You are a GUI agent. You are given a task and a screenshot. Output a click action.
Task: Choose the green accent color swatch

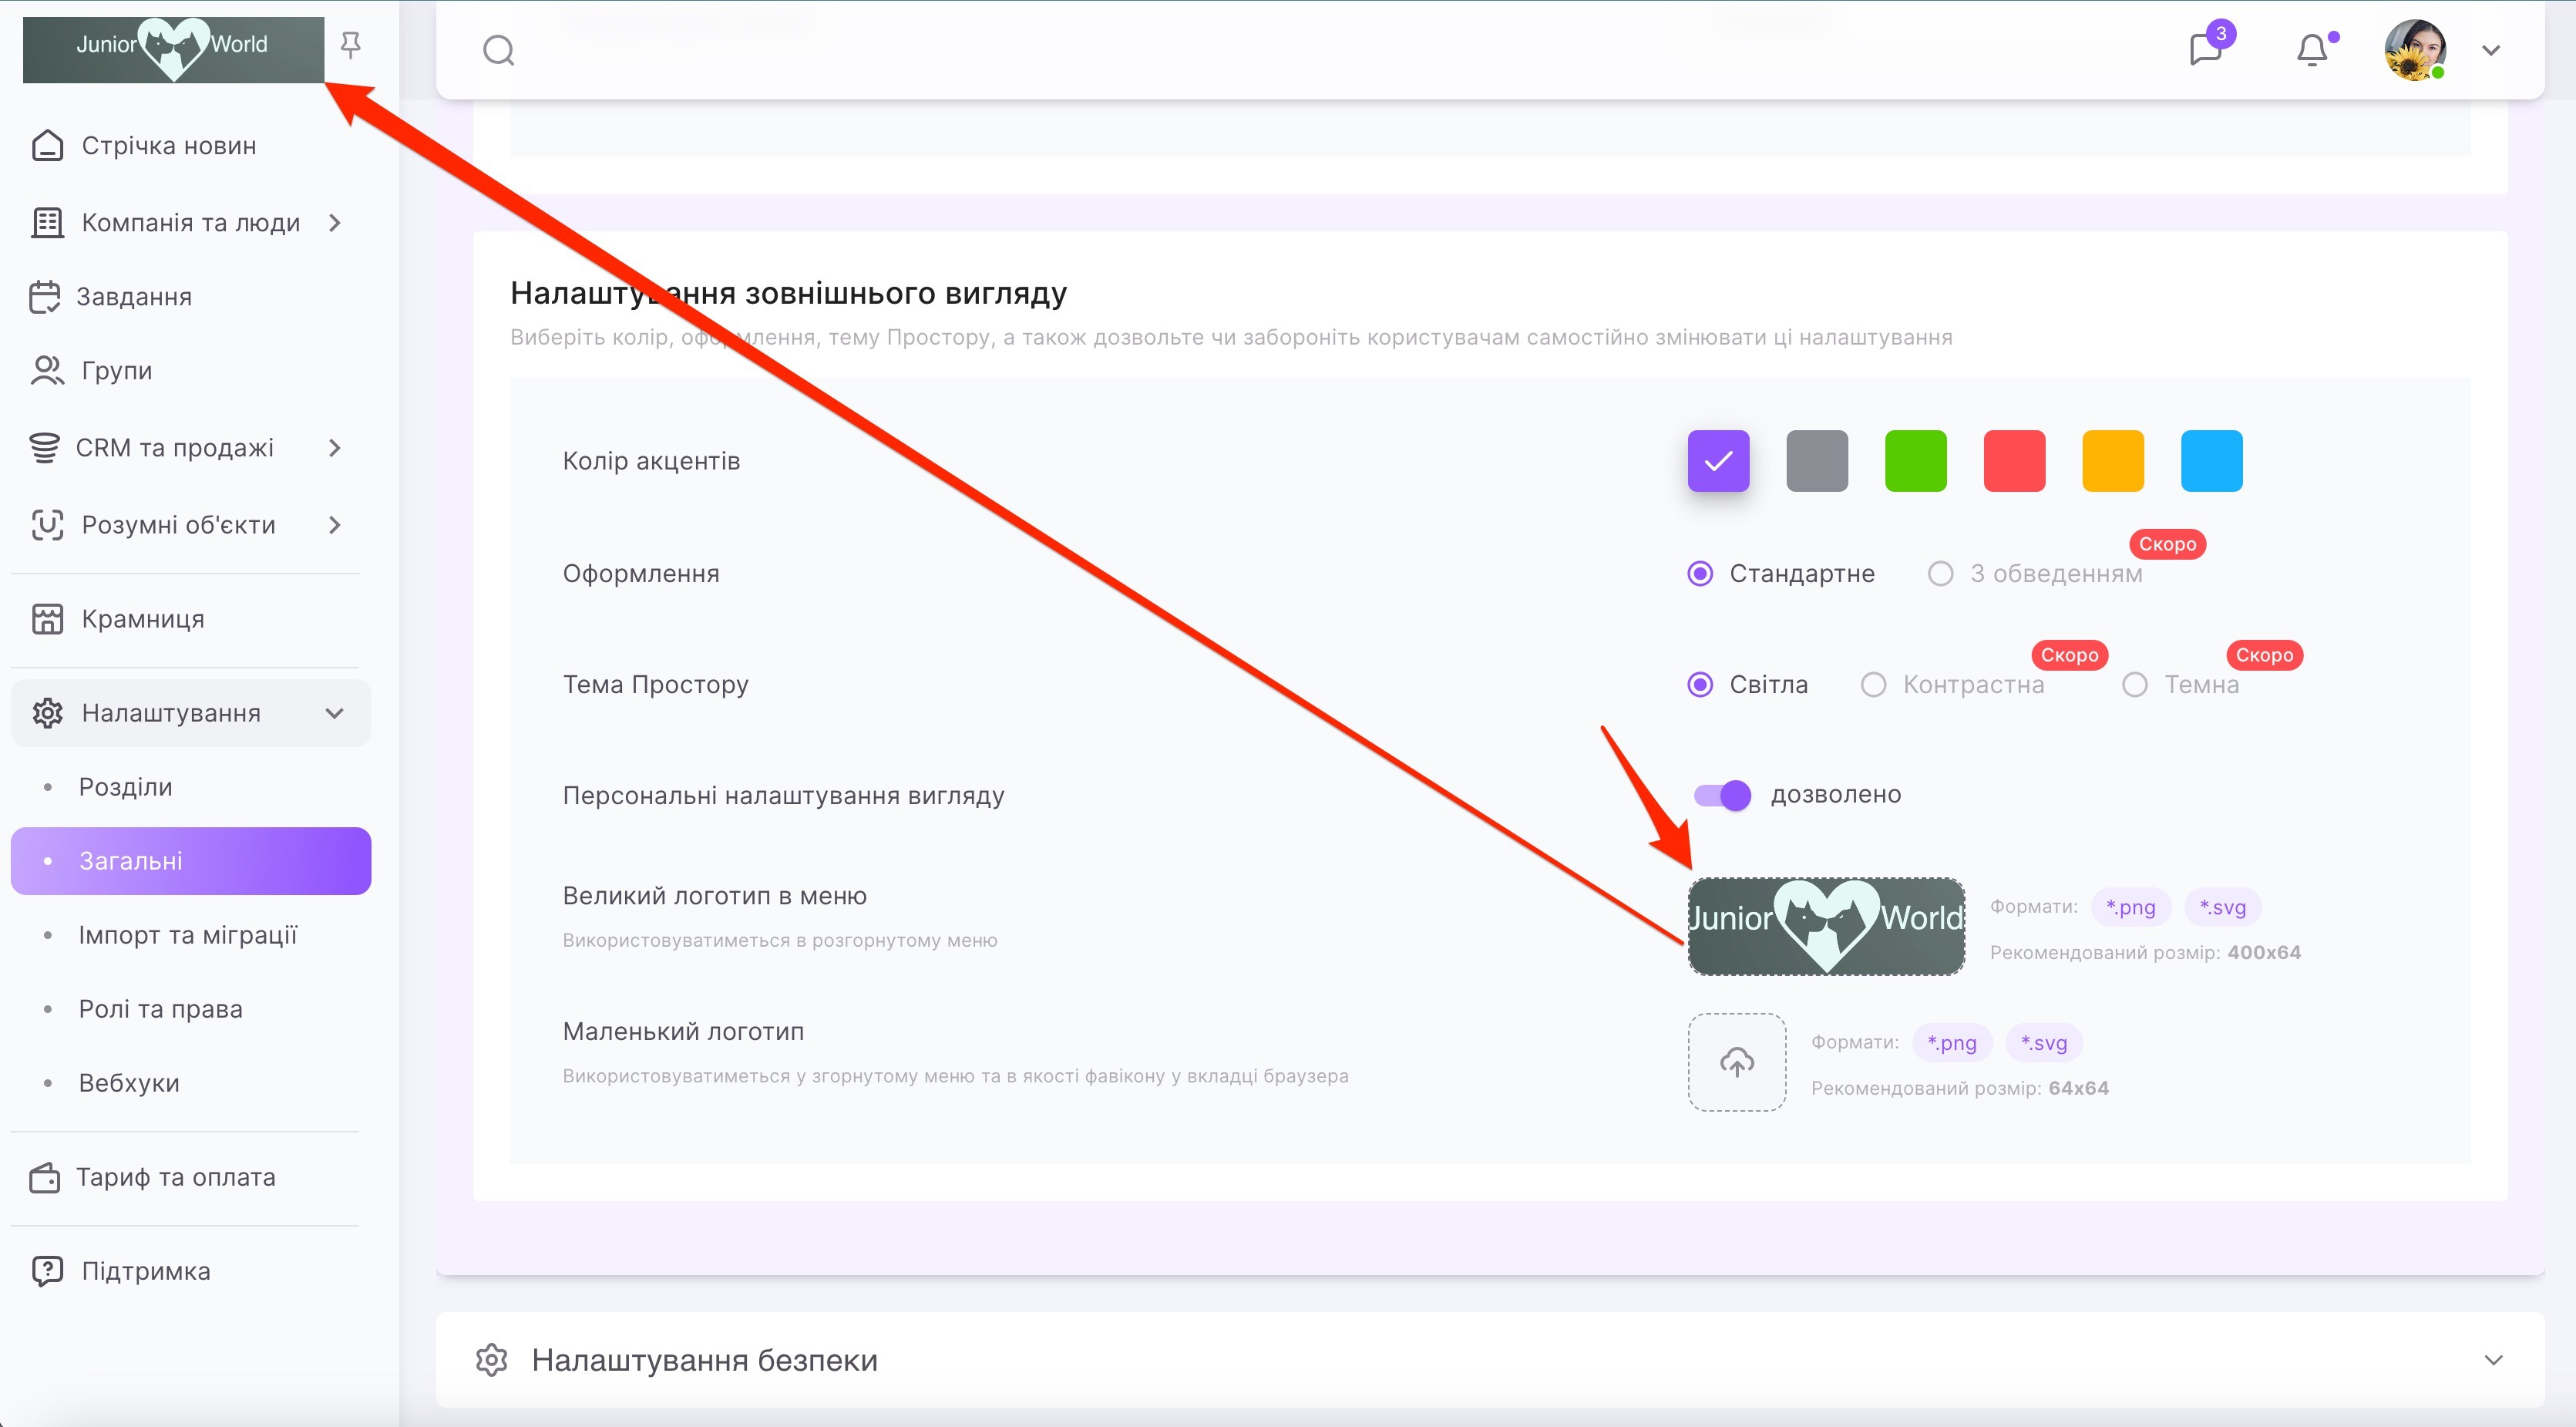point(1915,461)
